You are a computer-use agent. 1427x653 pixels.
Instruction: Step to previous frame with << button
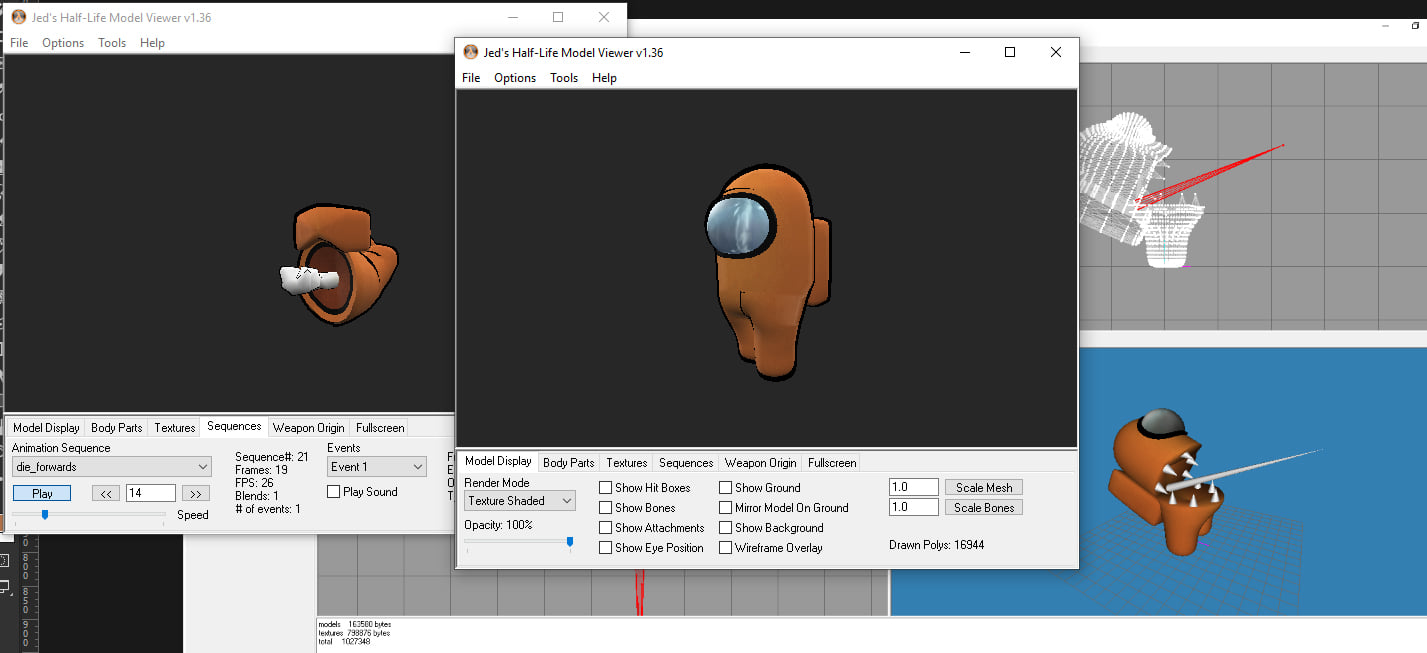(106, 493)
